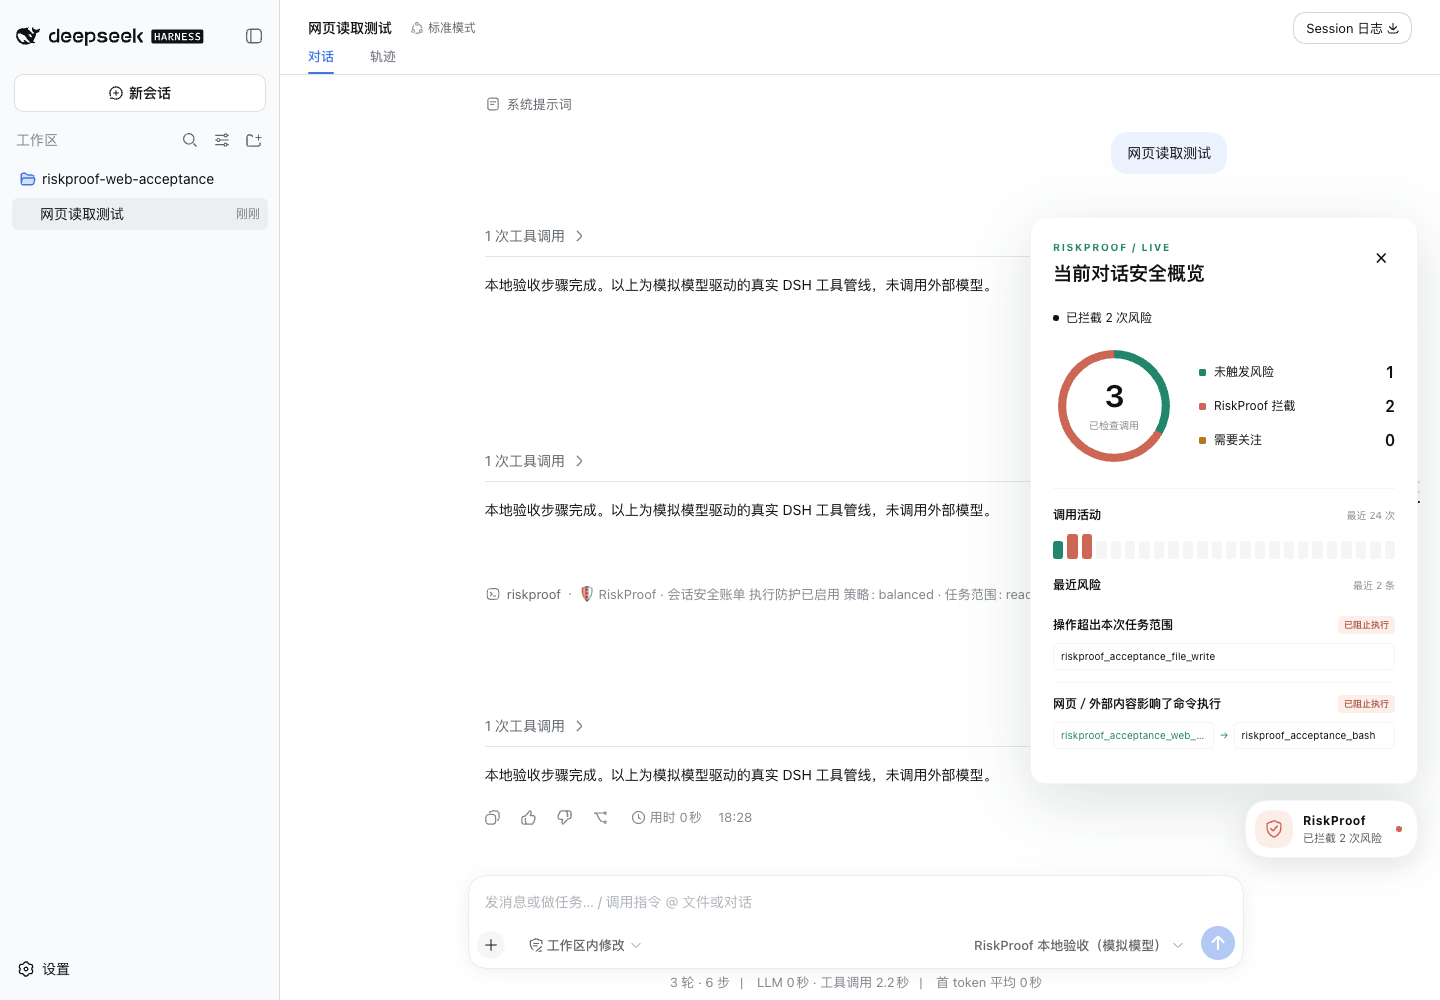
Task: Open RiskProof 本地验收 model dropdown
Action: 1078,945
